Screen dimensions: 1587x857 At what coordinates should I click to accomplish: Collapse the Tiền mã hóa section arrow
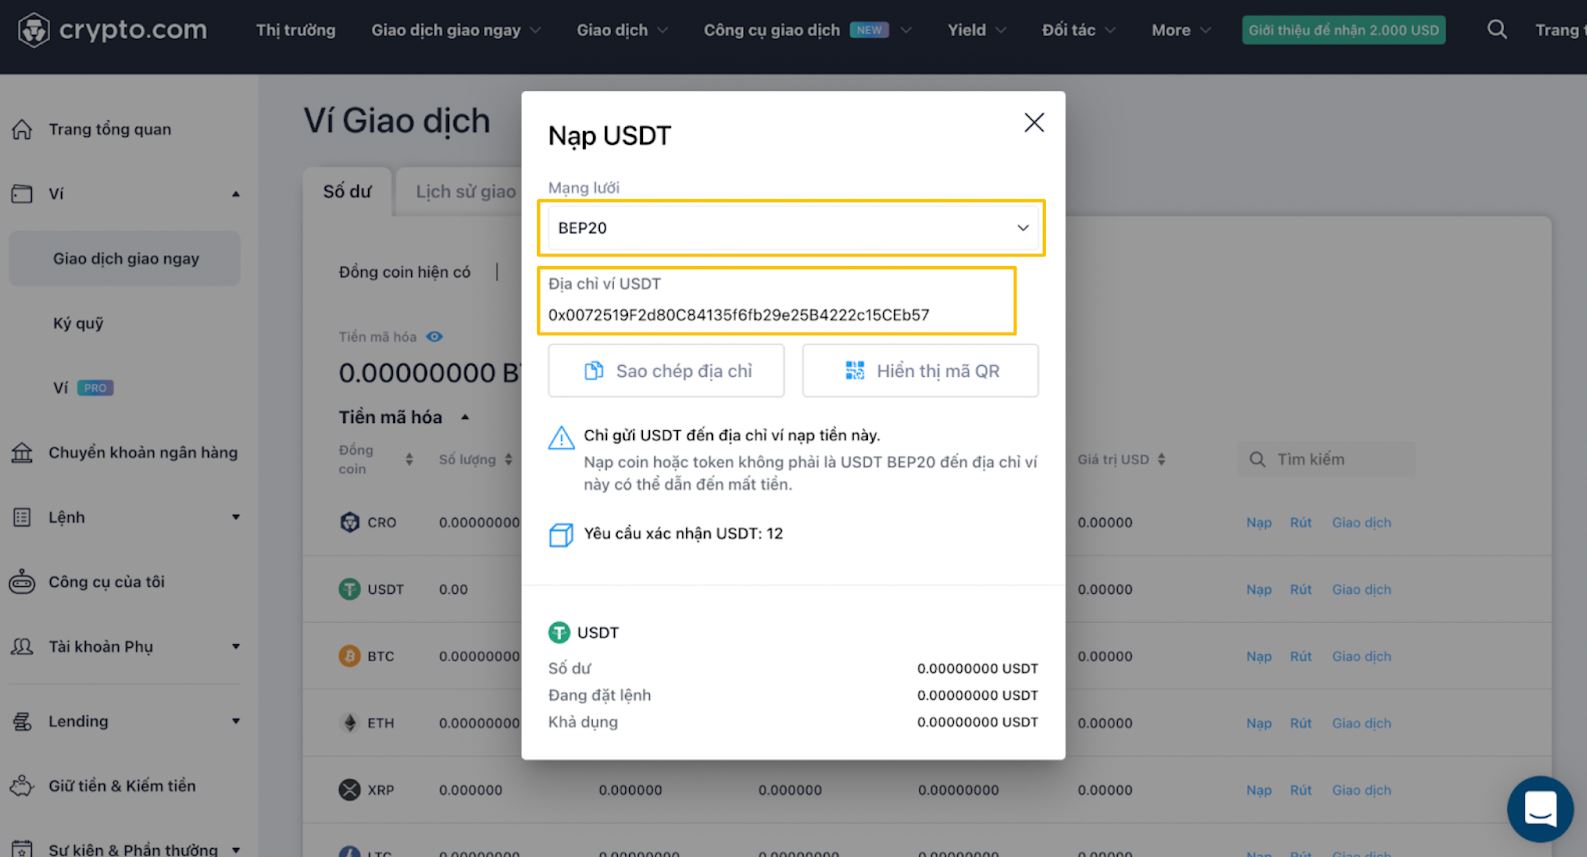pyautogui.click(x=465, y=417)
